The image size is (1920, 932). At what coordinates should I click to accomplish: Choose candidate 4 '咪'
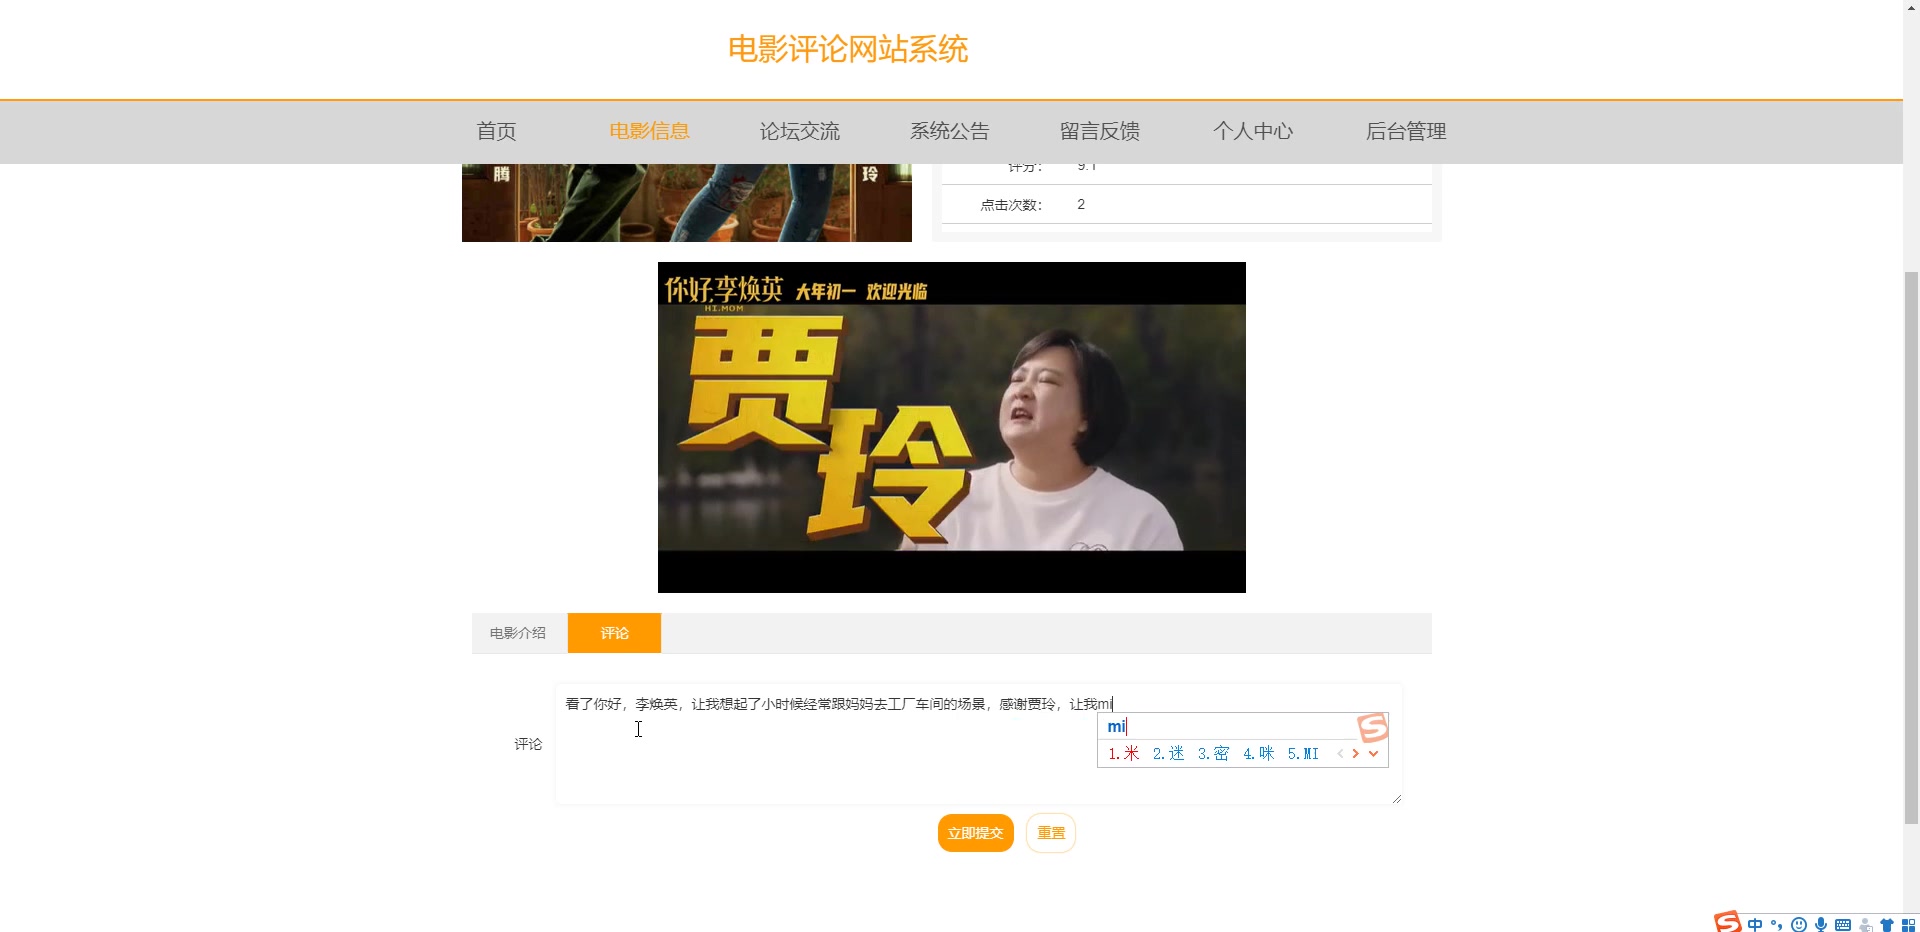click(x=1259, y=754)
